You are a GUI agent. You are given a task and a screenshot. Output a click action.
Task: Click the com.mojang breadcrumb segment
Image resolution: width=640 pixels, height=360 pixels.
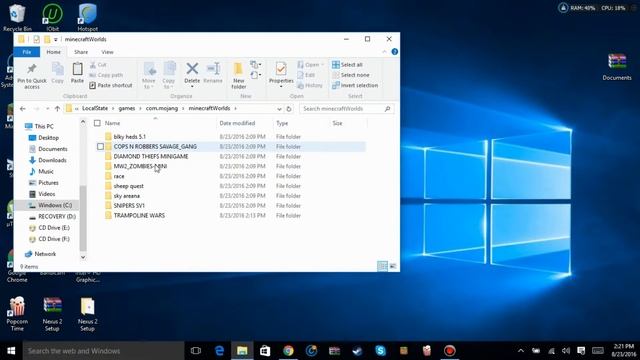(162, 109)
